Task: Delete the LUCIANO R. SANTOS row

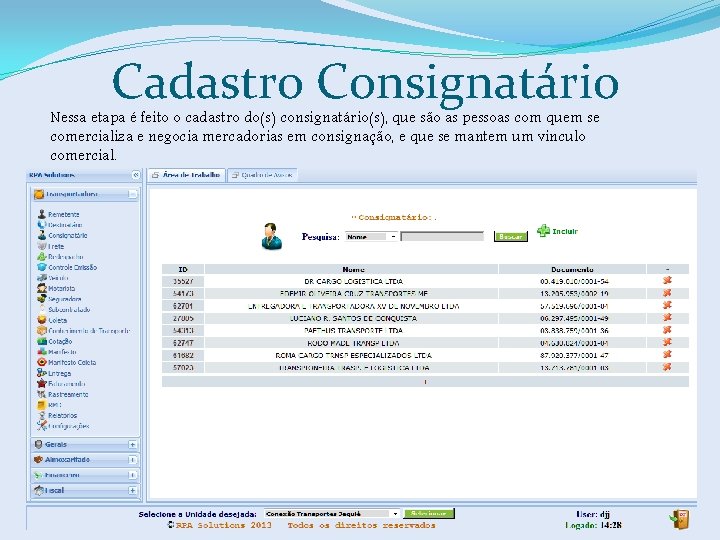Action: pyautogui.click(x=667, y=318)
